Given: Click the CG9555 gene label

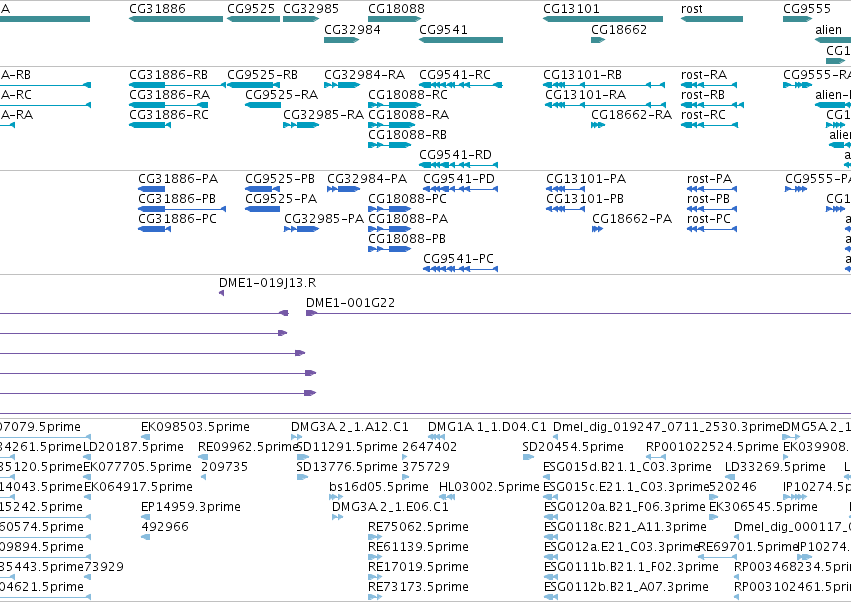Looking at the screenshot, I should point(807,9).
